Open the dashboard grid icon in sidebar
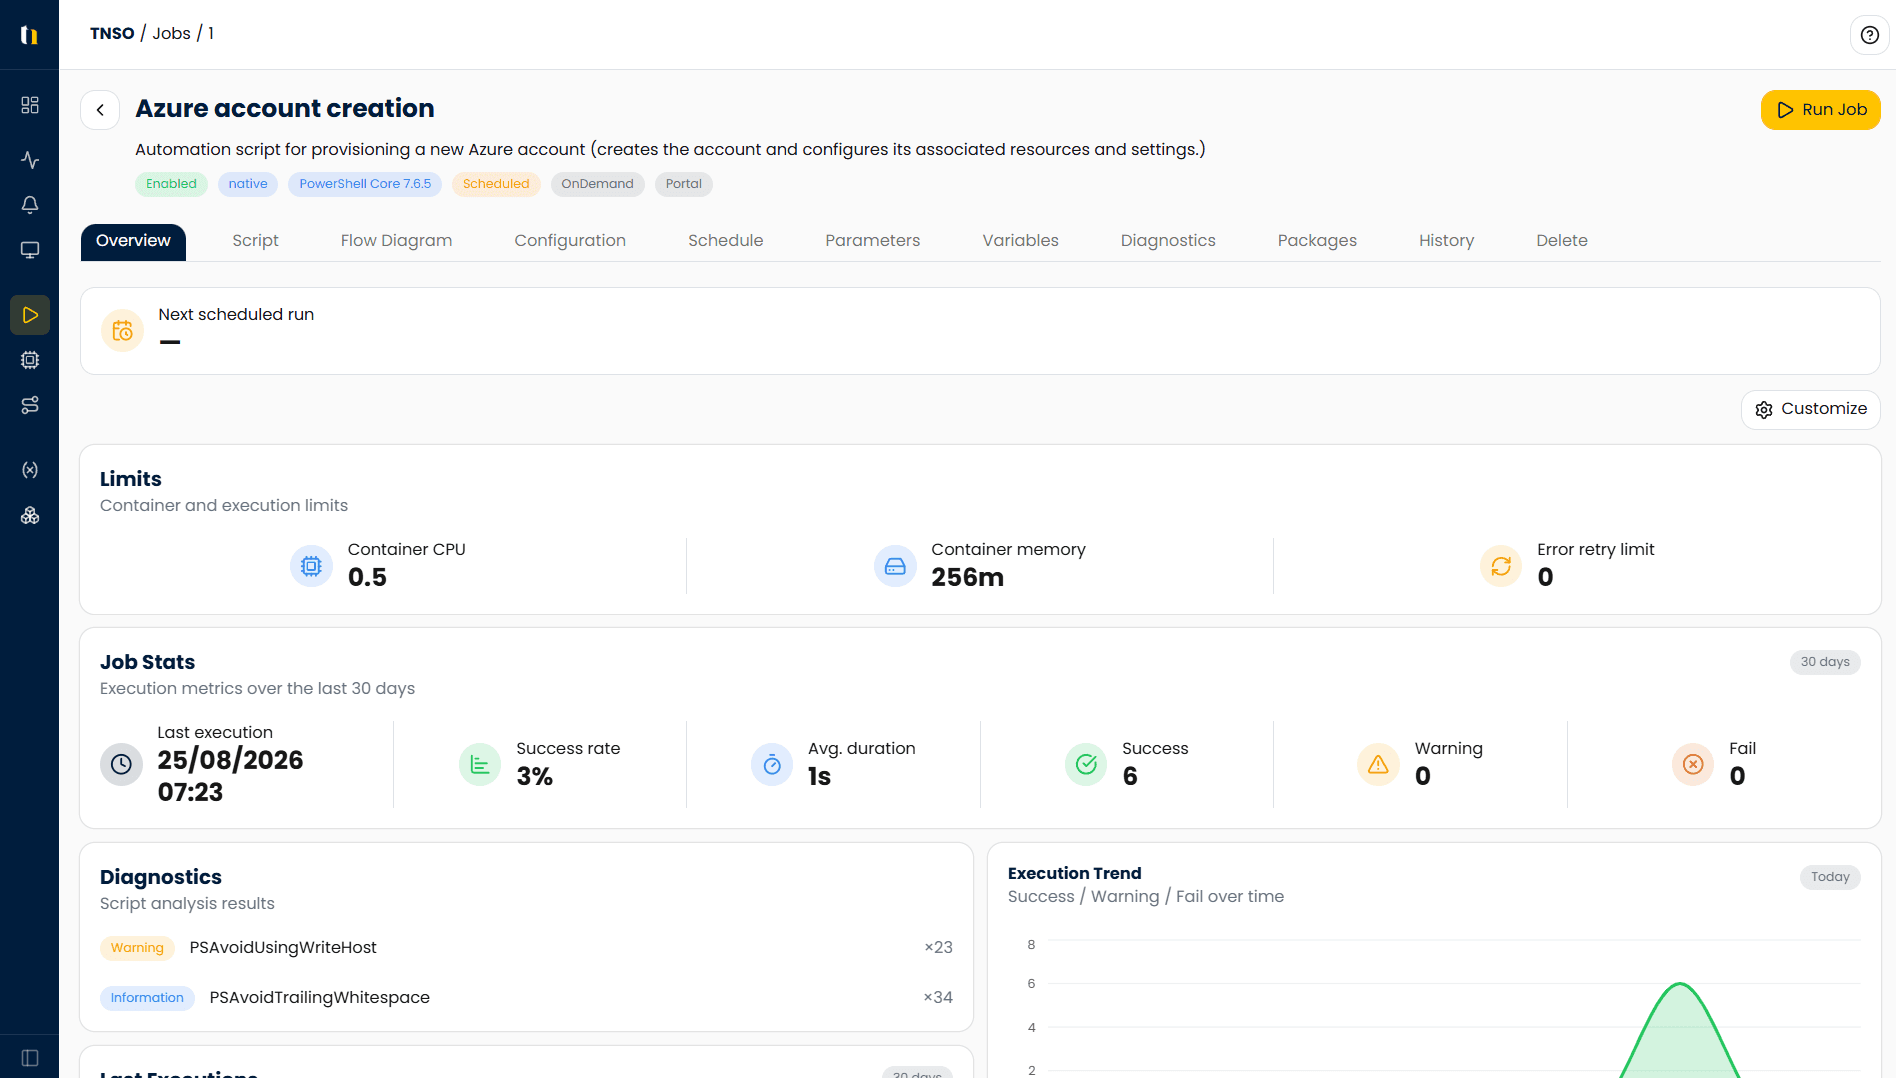 tap(30, 105)
